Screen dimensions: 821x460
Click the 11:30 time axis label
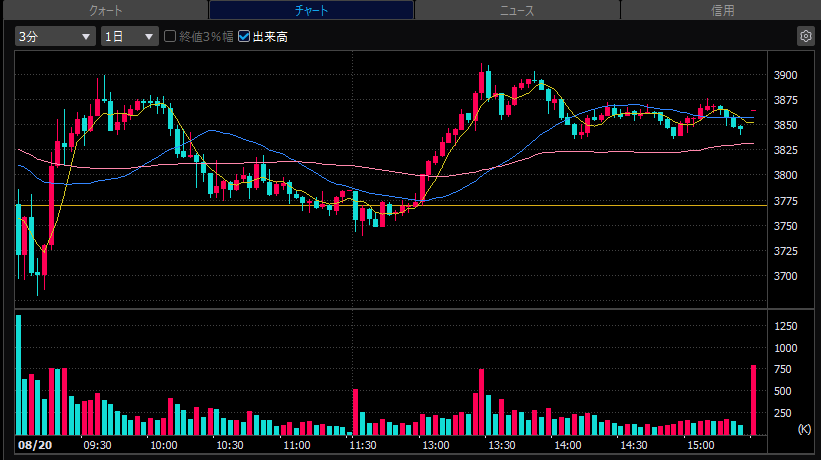coord(363,445)
